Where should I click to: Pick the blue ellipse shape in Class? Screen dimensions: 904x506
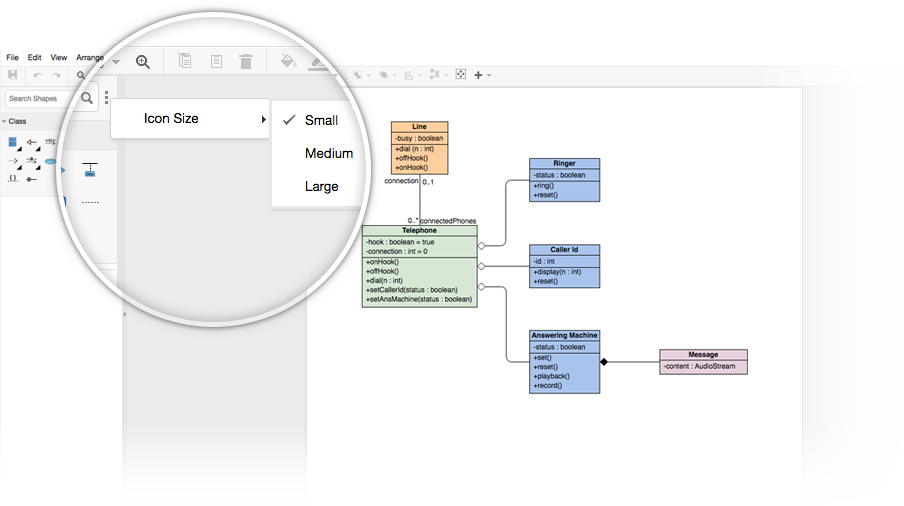point(51,161)
